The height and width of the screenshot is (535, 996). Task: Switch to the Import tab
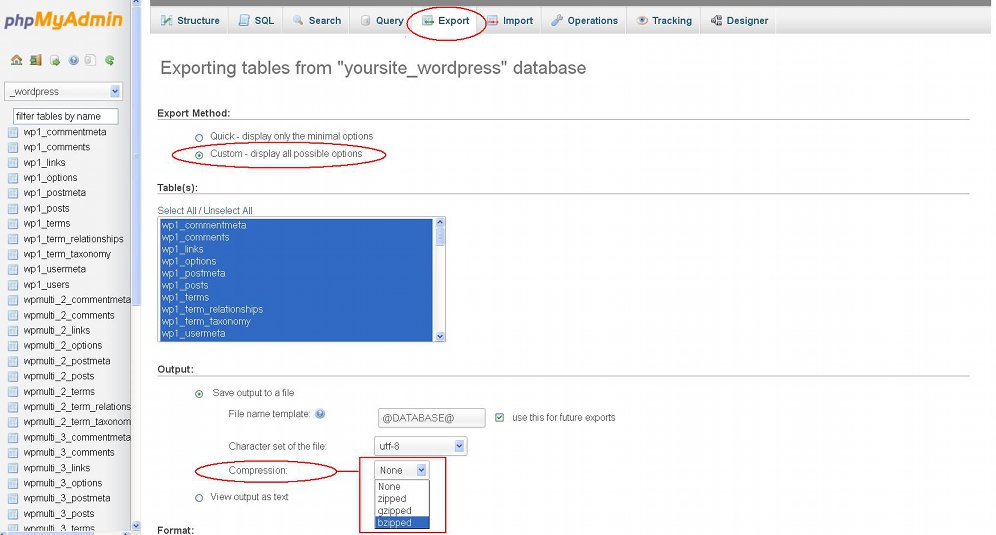click(510, 20)
